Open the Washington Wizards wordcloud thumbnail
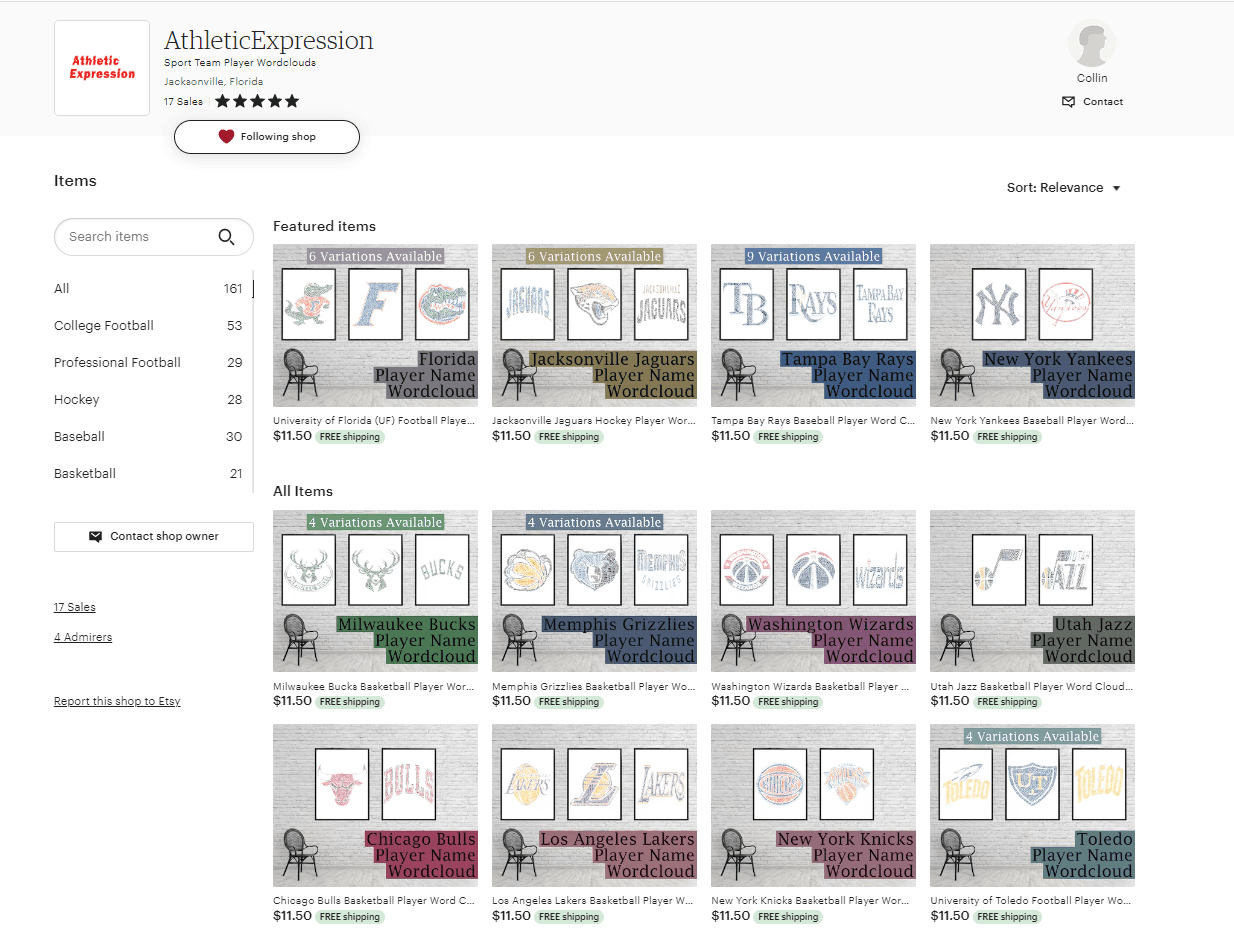The height and width of the screenshot is (933, 1234). 813,591
